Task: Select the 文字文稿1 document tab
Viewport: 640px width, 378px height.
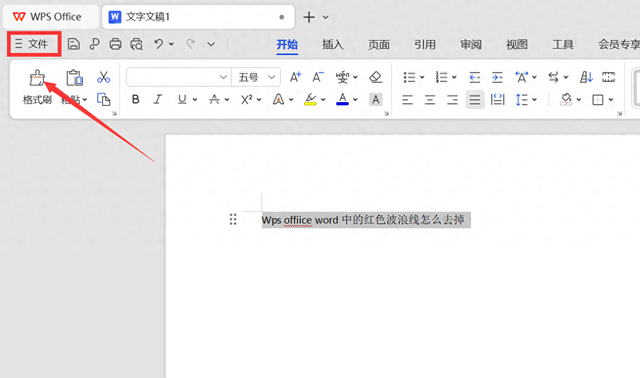Action: [x=198, y=17]
